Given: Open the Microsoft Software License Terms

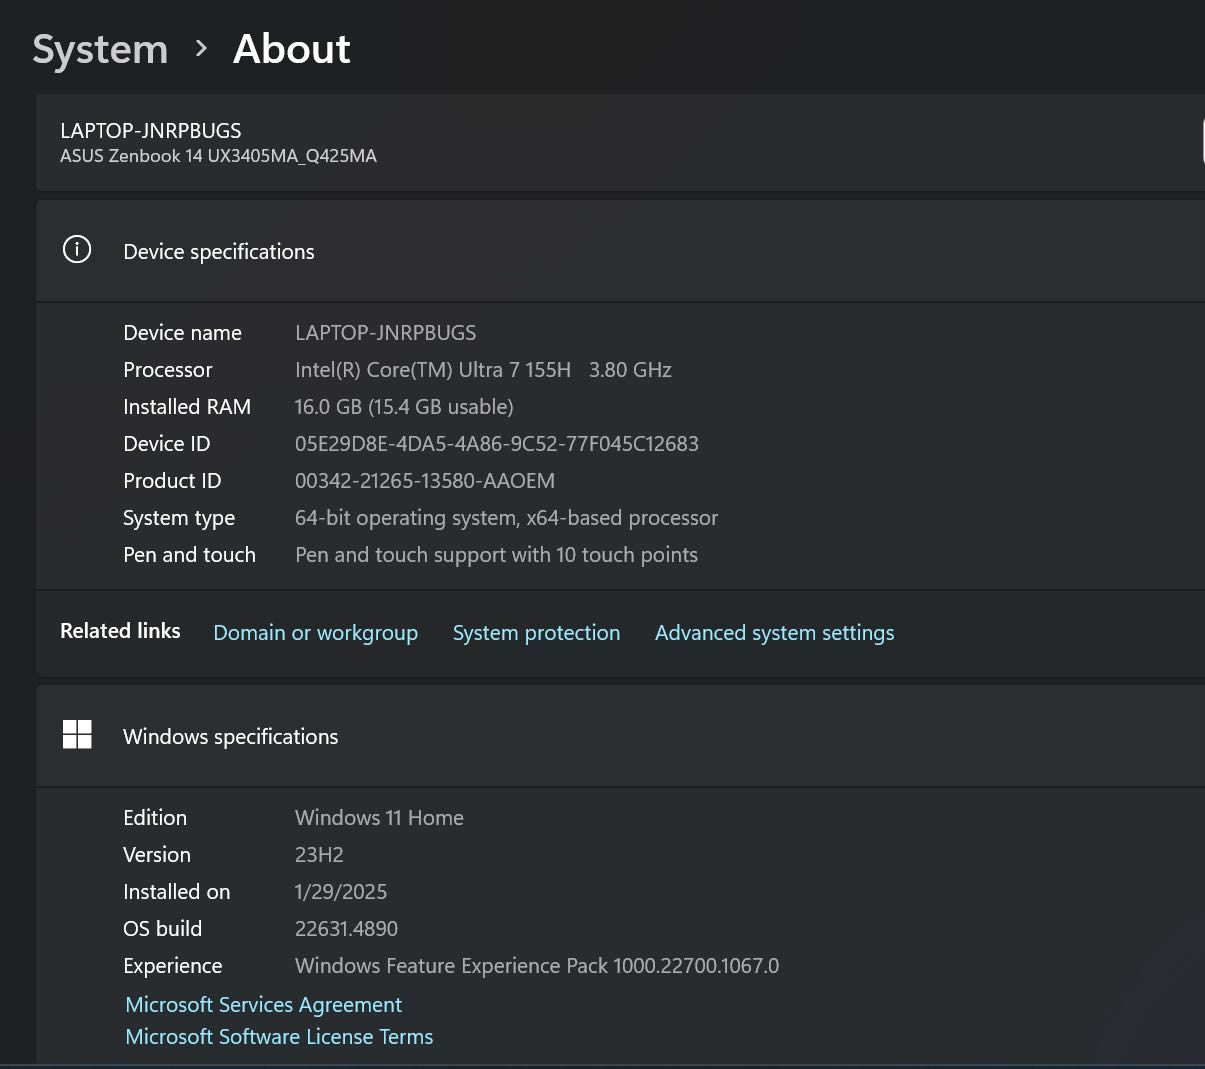Looking at the screenshot, I should tap(279, 1037).
